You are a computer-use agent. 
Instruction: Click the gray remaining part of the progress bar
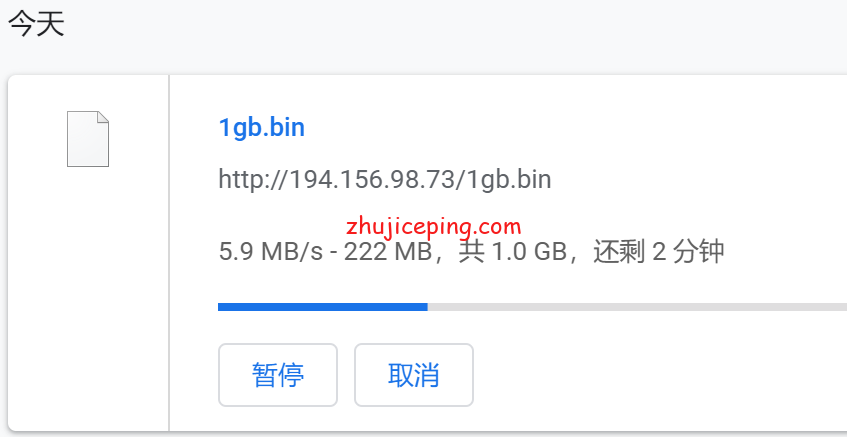coord(637,307)
